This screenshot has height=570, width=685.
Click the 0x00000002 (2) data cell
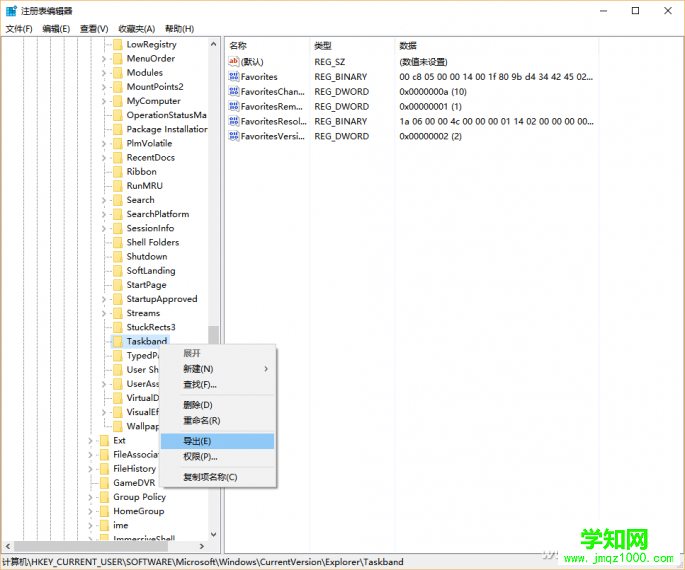point(430,136)
